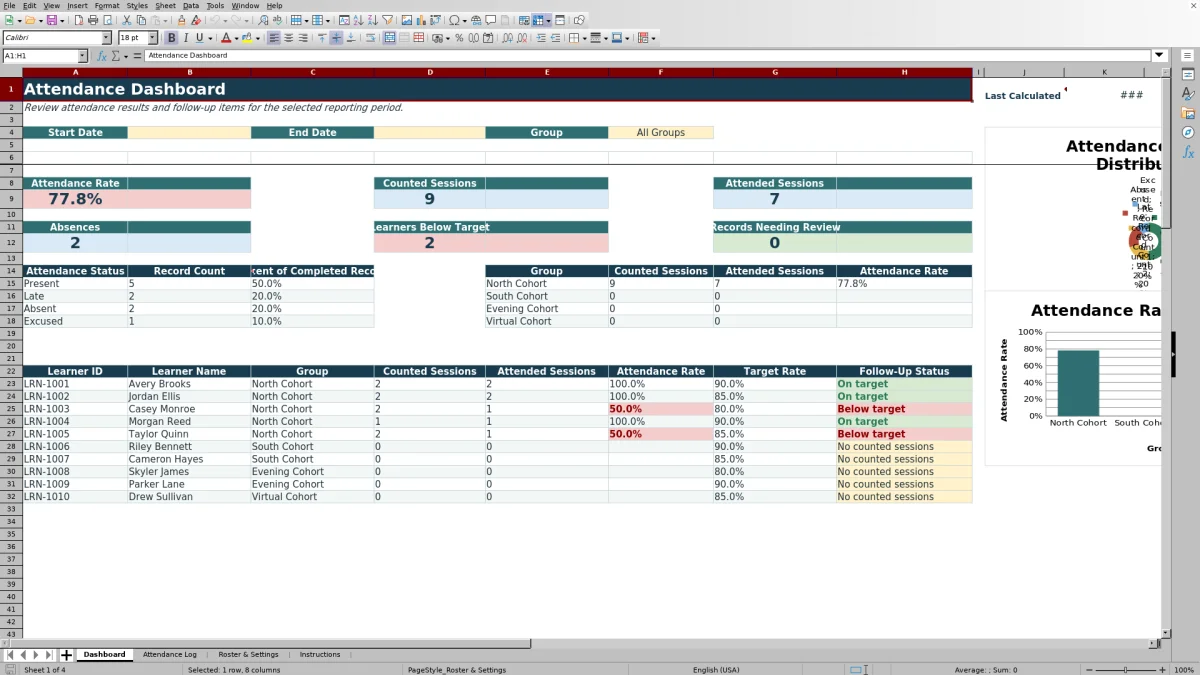Screen dimensions: 1200x675
Task: Cut selection with the scissors icon
Action: click(126, 20)
